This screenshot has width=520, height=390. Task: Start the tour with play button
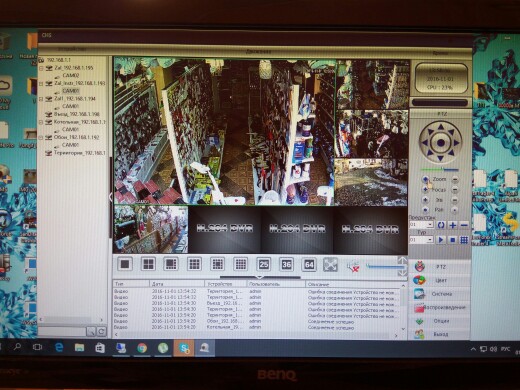point(441,239)
